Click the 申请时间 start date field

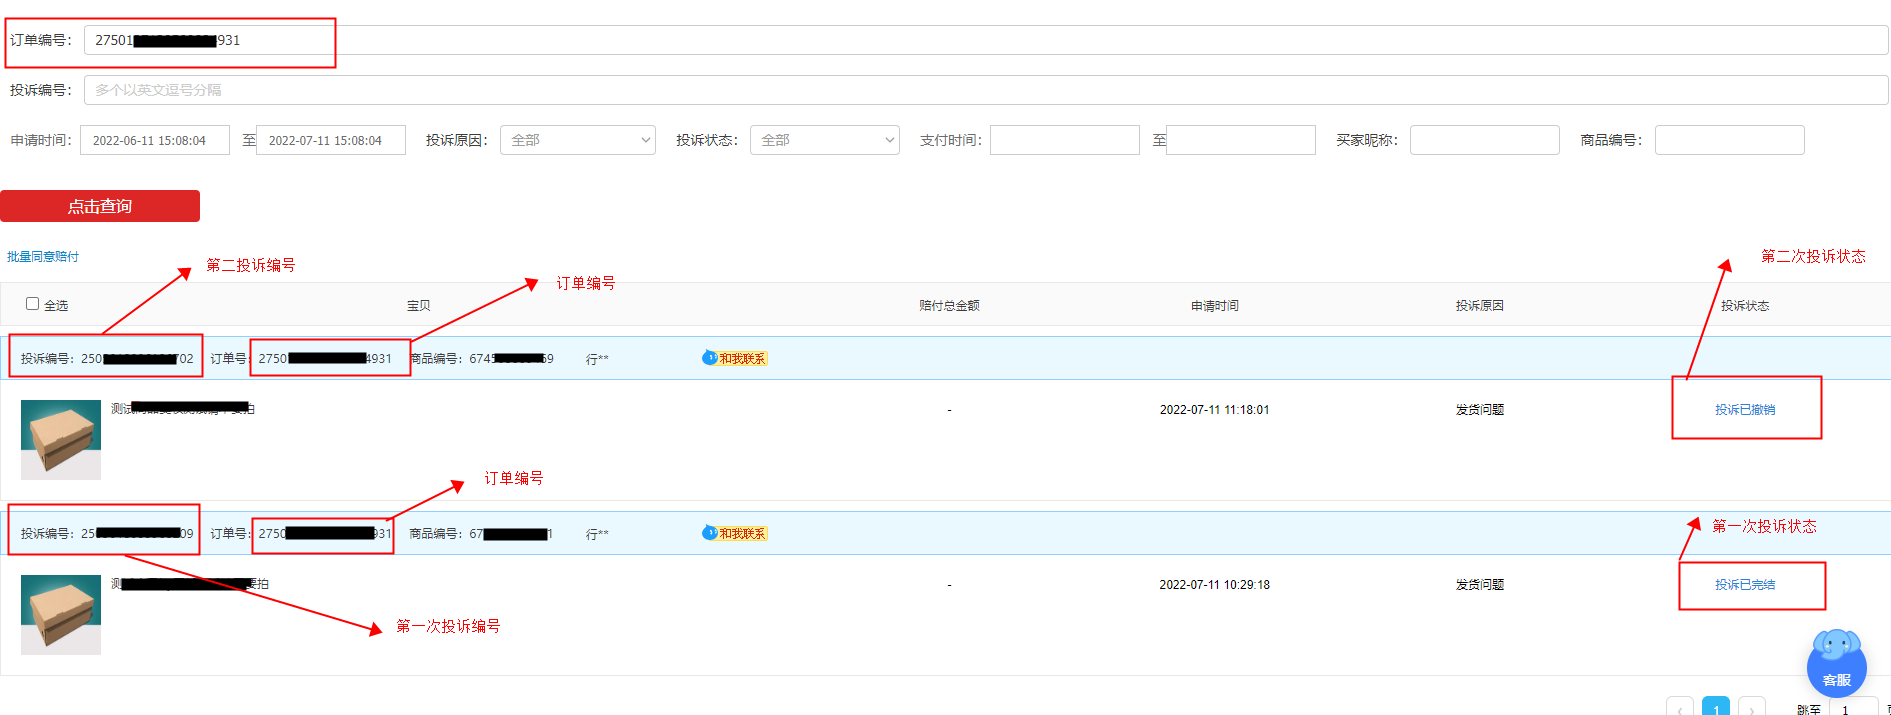[155, 140]
